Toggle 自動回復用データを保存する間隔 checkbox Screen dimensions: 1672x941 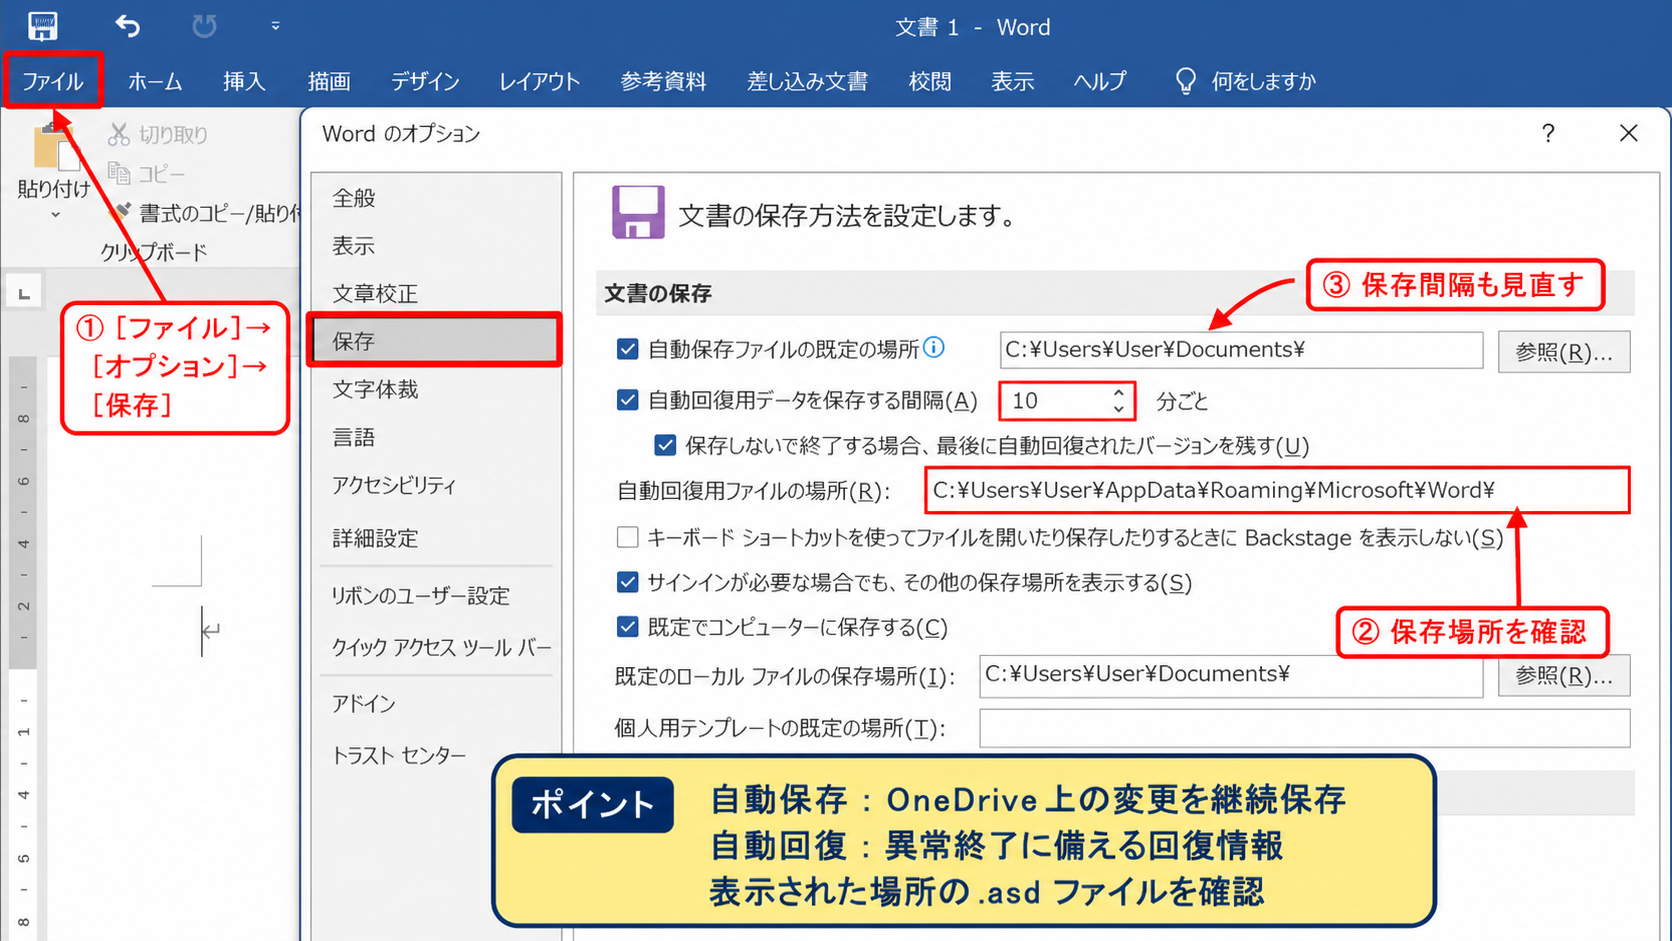click(x=627, y=400)
